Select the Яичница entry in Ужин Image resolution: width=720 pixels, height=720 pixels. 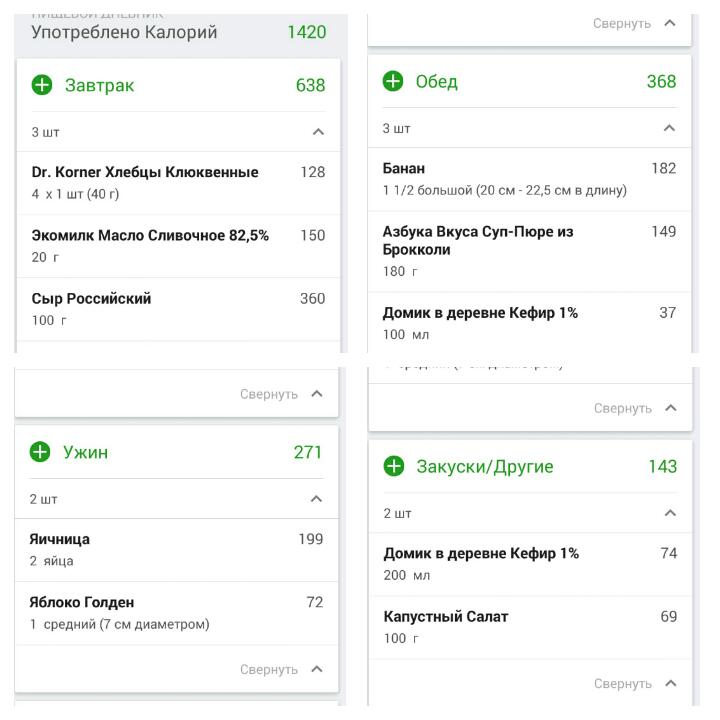click(x=60, y=549)
